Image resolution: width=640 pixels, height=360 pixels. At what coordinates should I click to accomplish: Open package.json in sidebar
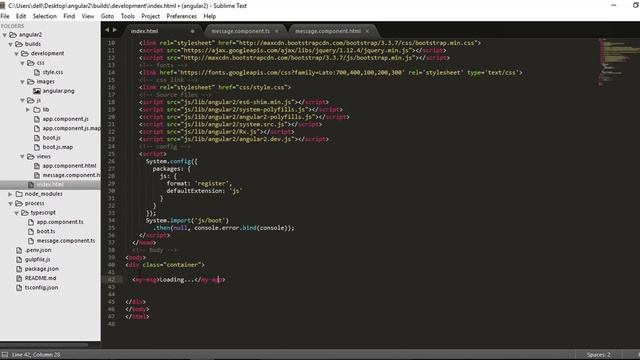tap(42, 269)
